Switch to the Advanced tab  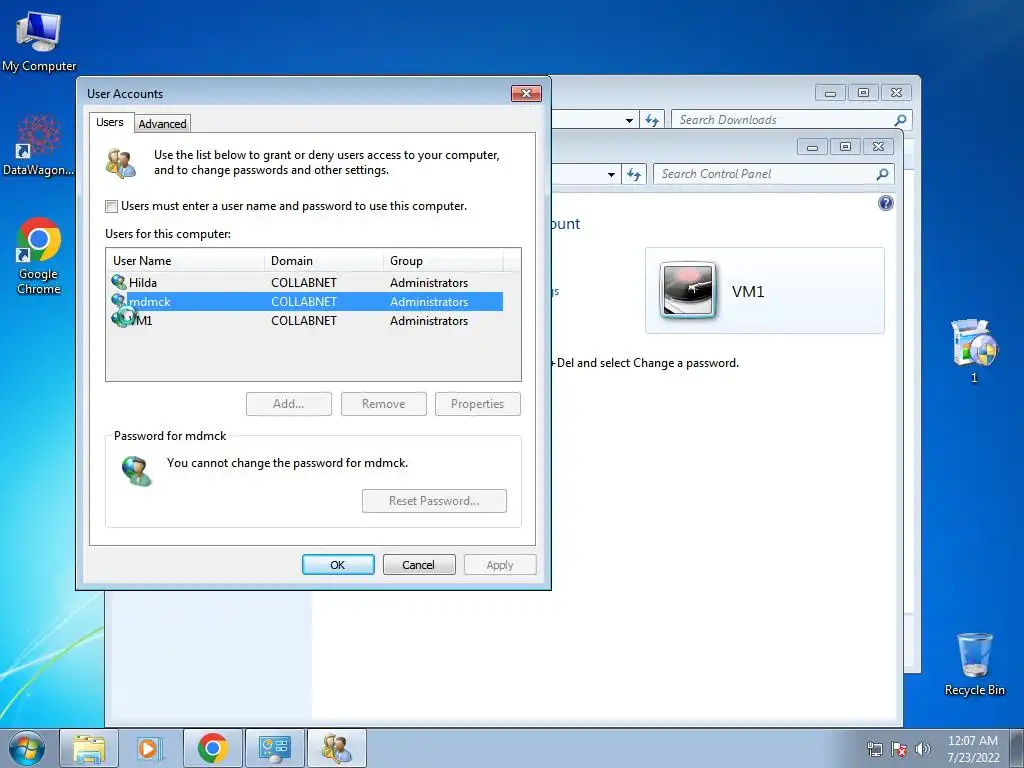tap(163, 123)
